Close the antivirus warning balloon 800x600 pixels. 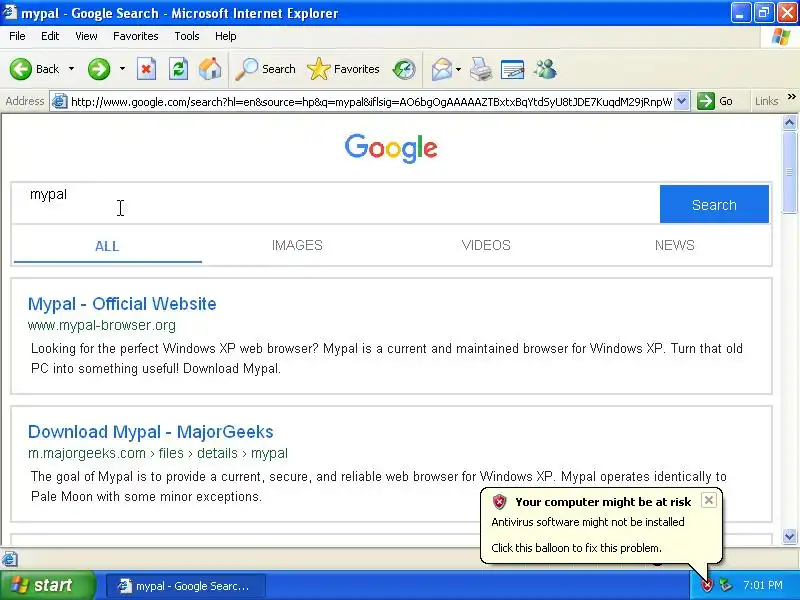[709, 501]
